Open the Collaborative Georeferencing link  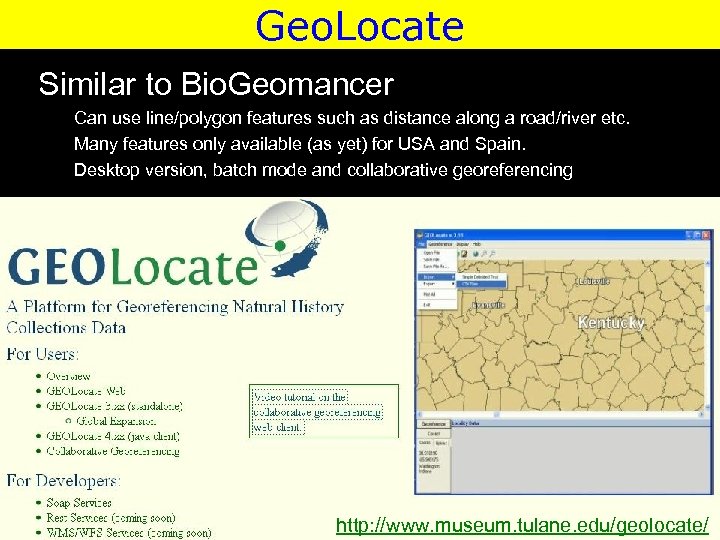coord(113,451)
